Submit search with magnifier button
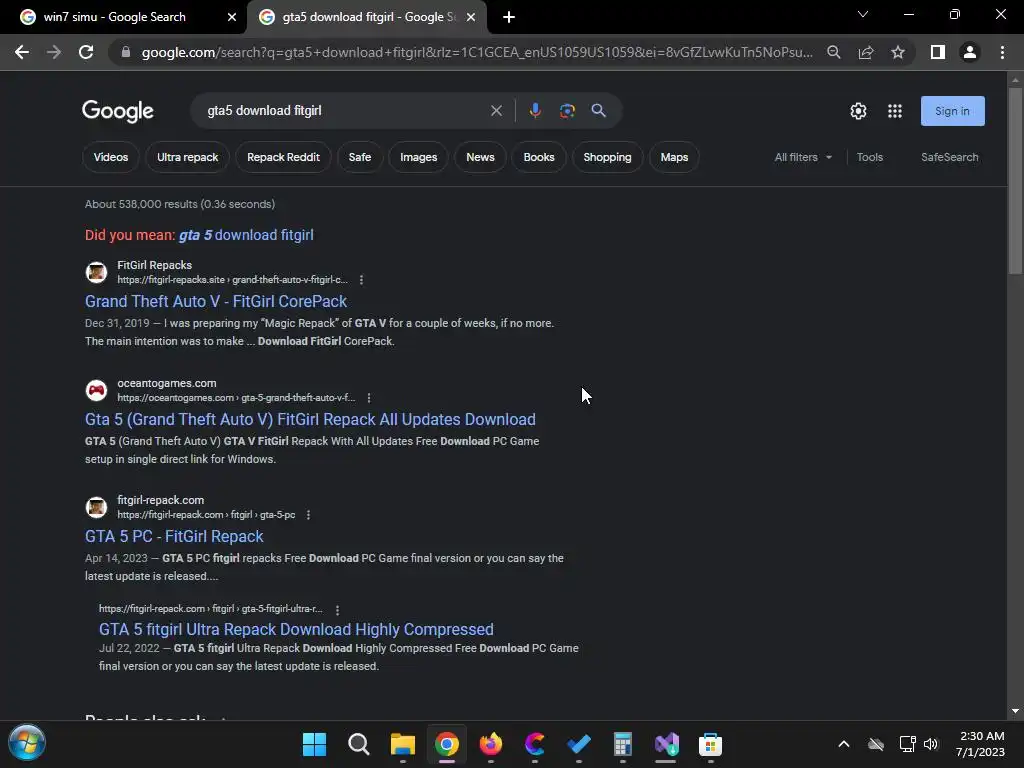 [599, 111]
